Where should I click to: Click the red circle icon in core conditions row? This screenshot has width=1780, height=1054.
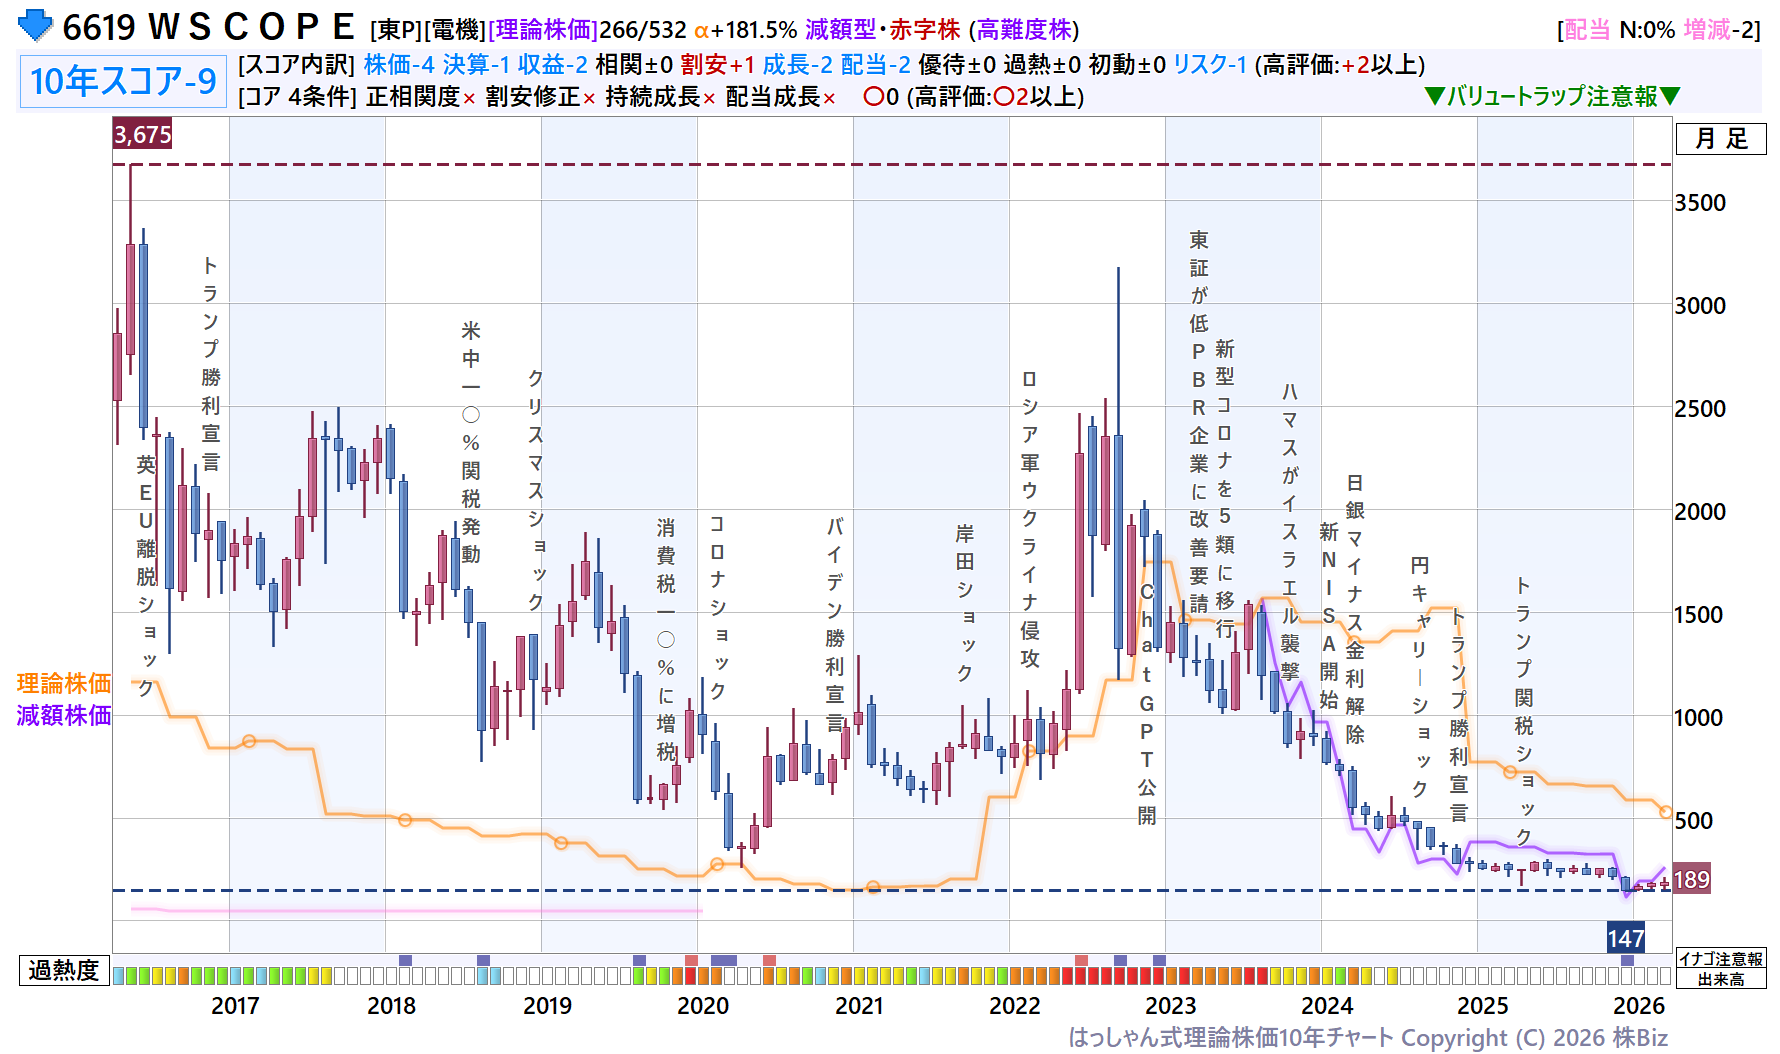click(873, 97)
